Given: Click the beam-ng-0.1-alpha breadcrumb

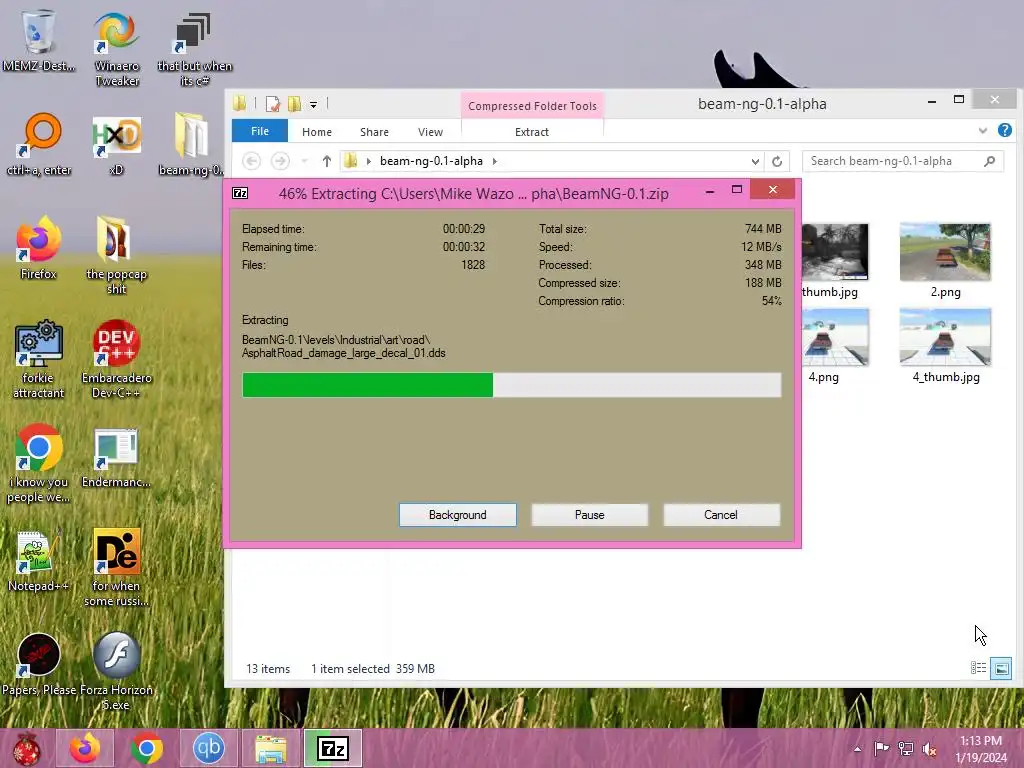Looking at the screenshot, I should pyautogui.click(x=431, y=161).
